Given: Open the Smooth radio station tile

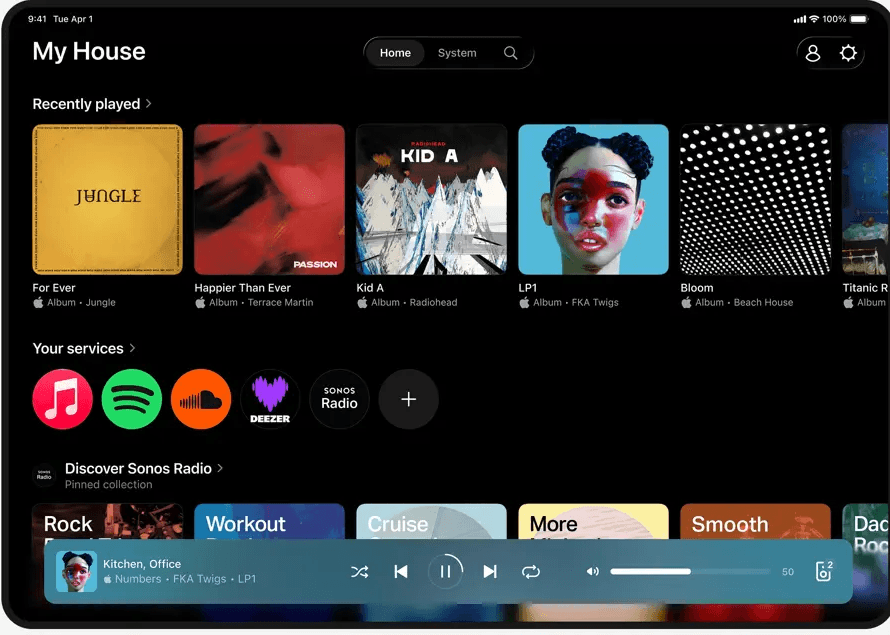Looking at the screenshot, I should [755, 521].
